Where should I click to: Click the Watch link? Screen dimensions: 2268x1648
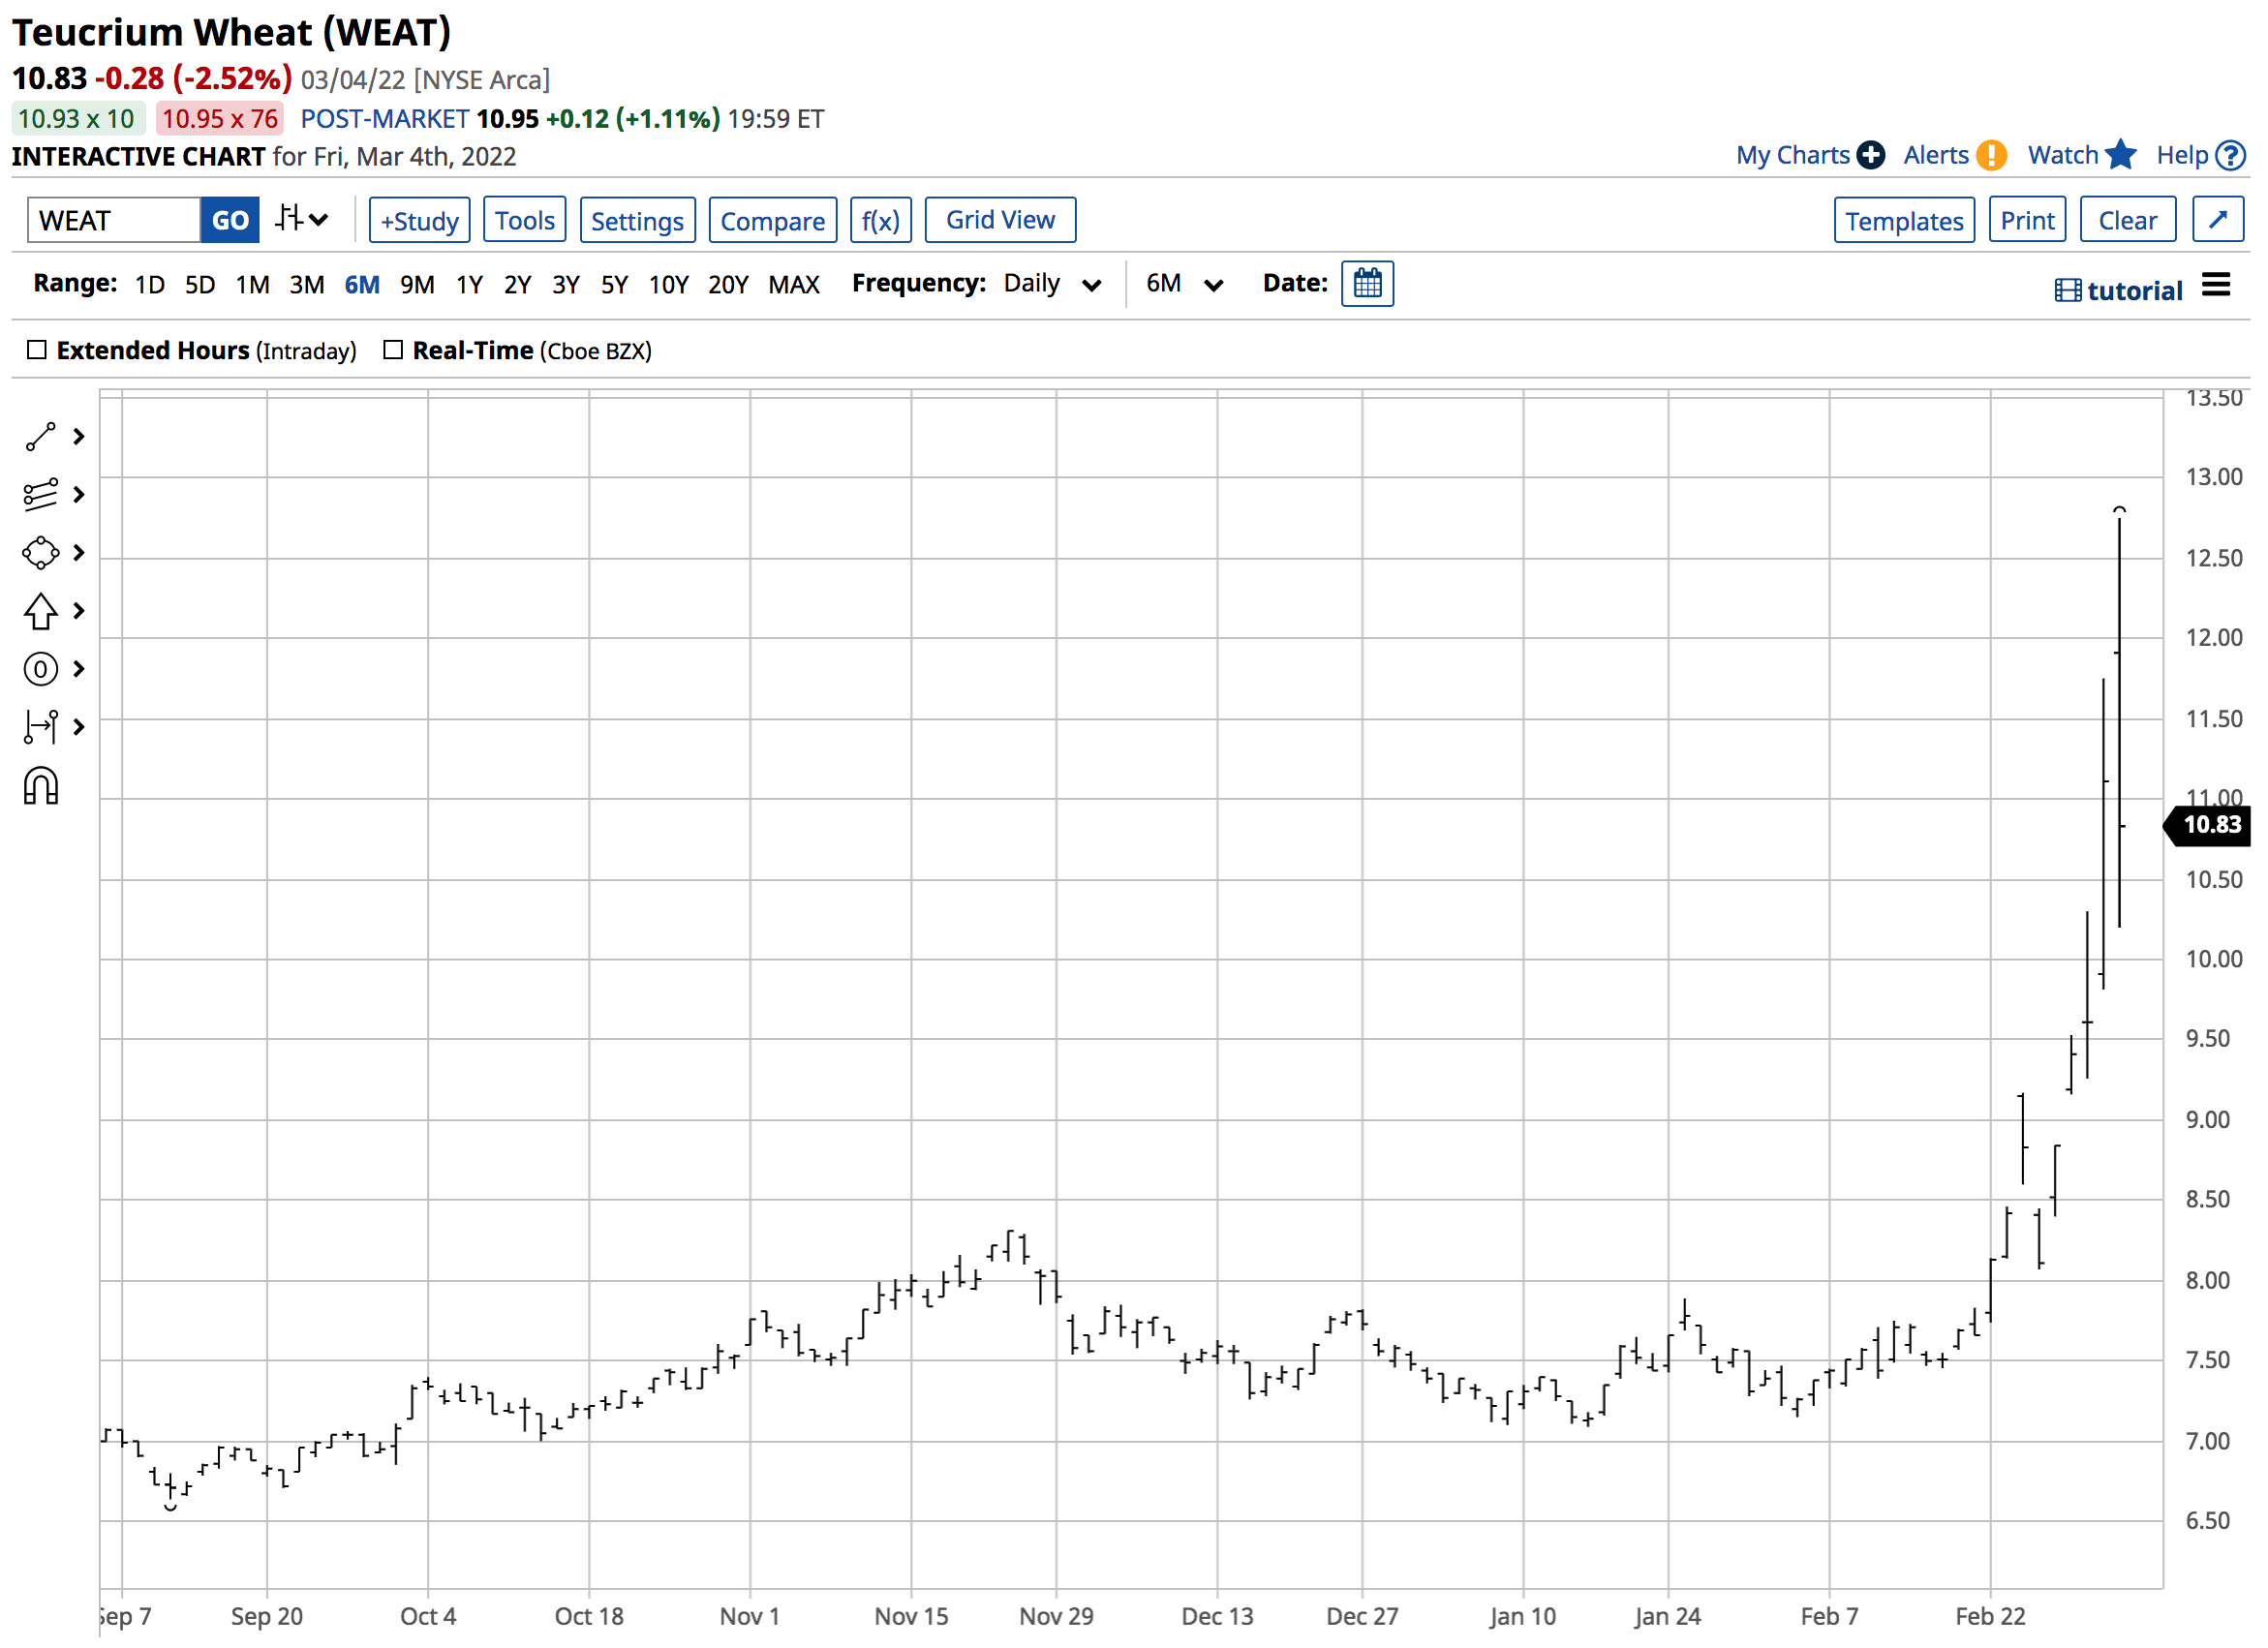(2063, 156)
